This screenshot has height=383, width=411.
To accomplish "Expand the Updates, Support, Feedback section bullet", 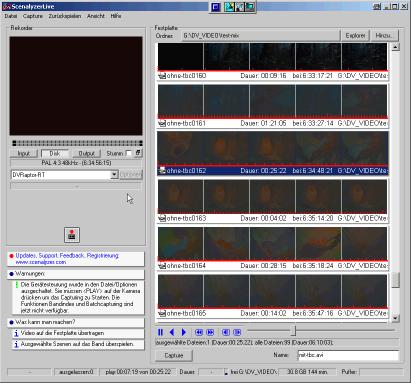I will click(x=11, y=256).
